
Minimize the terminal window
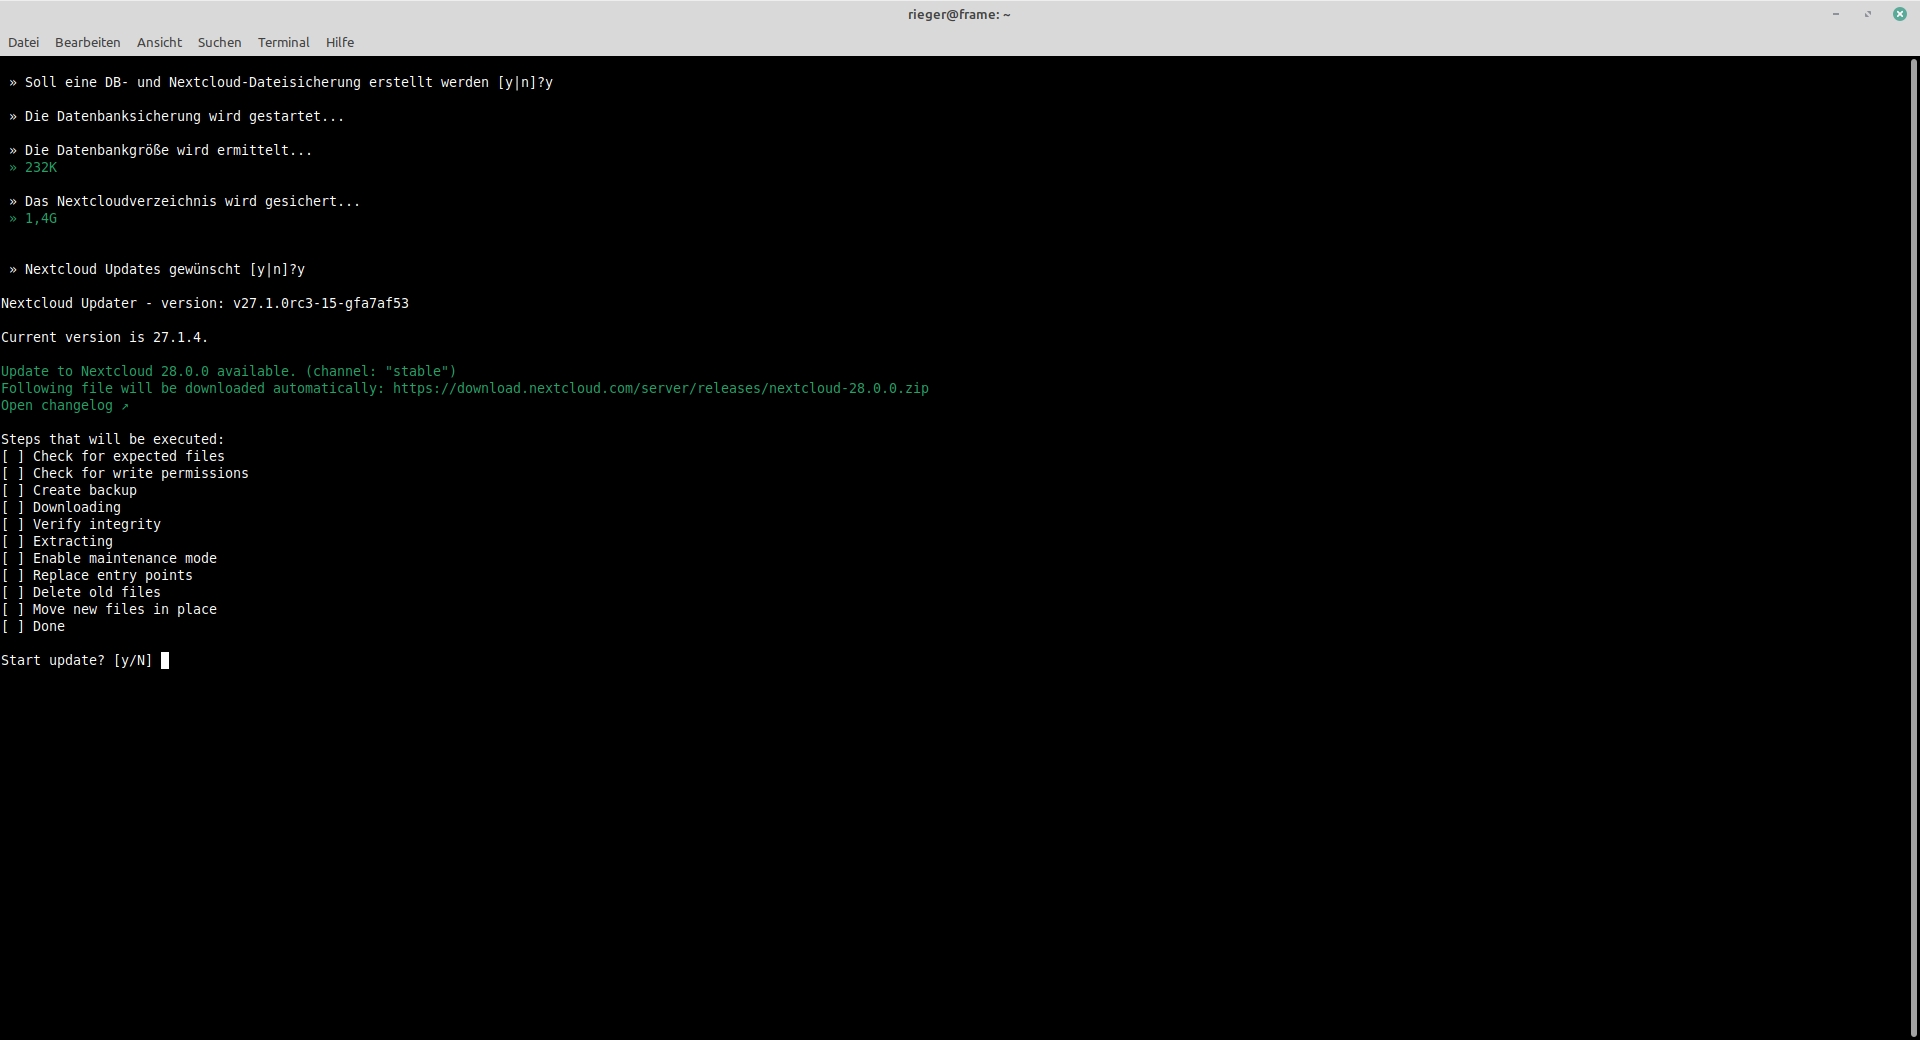pos(1836,14)
